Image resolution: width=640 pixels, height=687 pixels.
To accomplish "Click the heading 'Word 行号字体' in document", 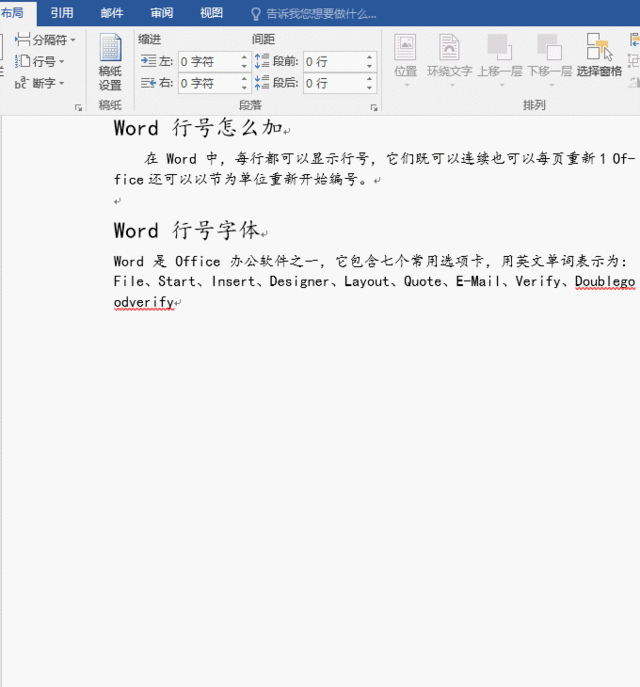I will 186,230.
